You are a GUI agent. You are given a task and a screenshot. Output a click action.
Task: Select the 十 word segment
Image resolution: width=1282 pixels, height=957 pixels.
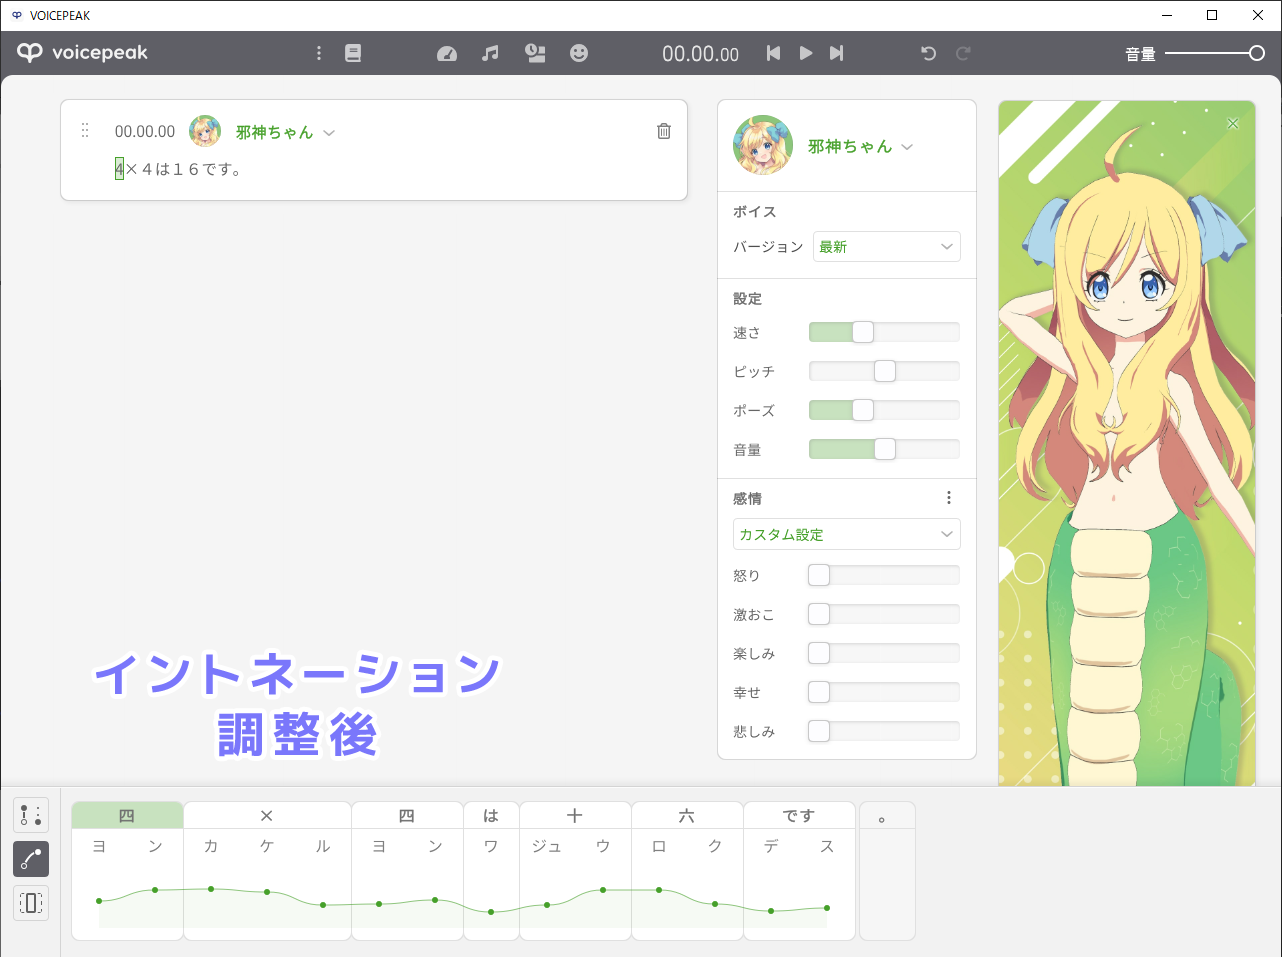pos(575,815)
